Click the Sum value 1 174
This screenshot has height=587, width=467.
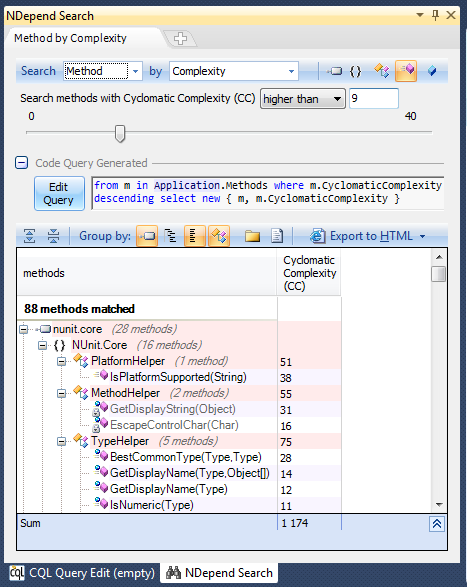[295, 523]
